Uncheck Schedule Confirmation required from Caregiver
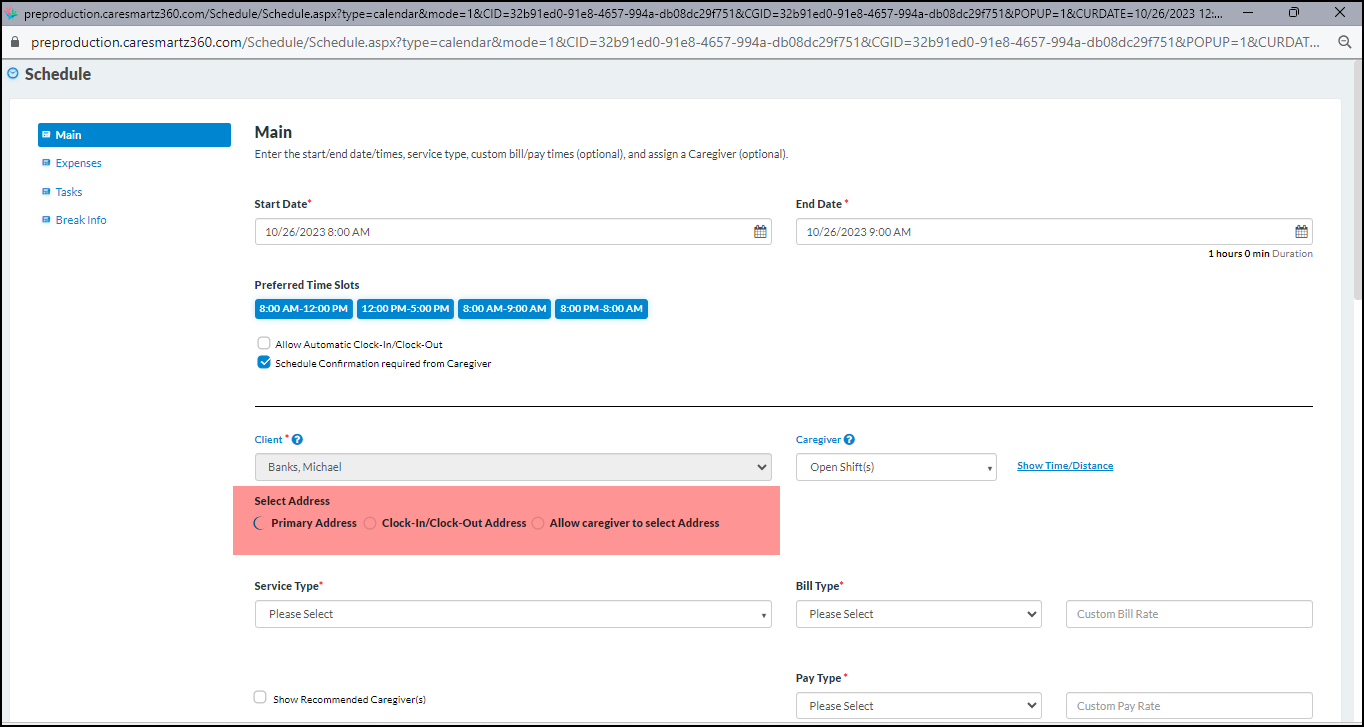1364x727 pixels. click(264, 363)
